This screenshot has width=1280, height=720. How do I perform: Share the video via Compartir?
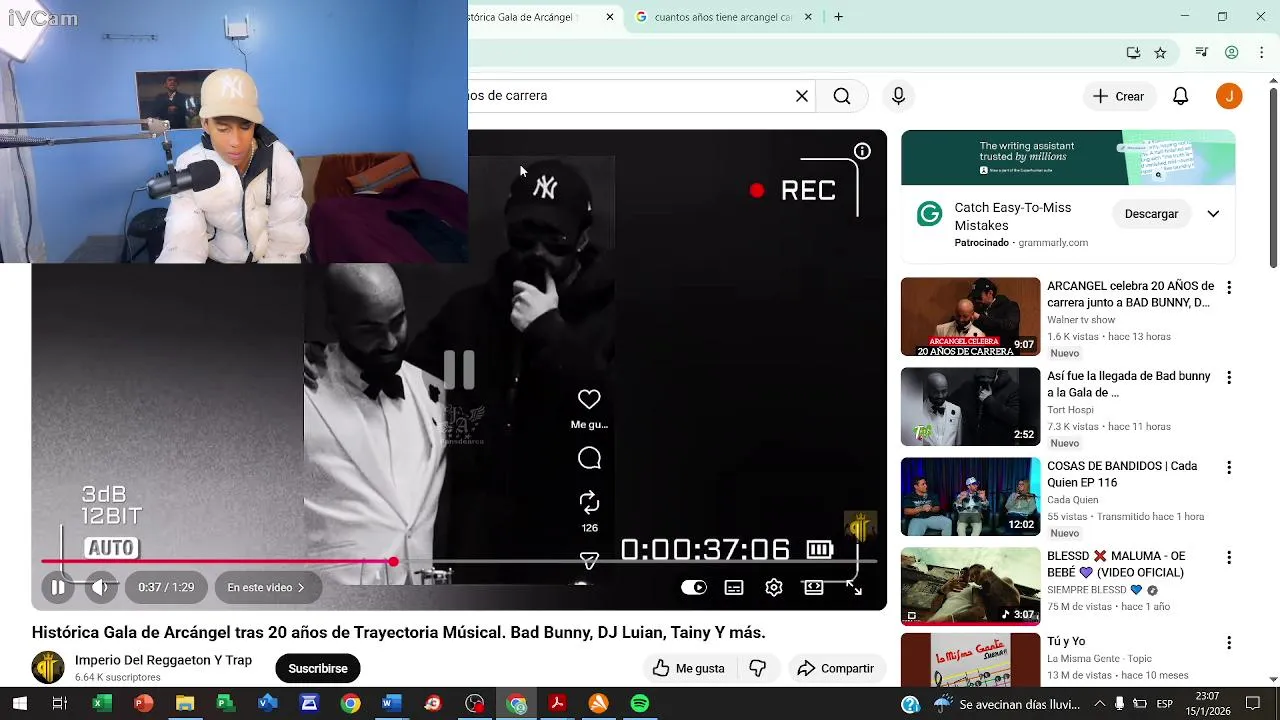[x=836, y=668]
